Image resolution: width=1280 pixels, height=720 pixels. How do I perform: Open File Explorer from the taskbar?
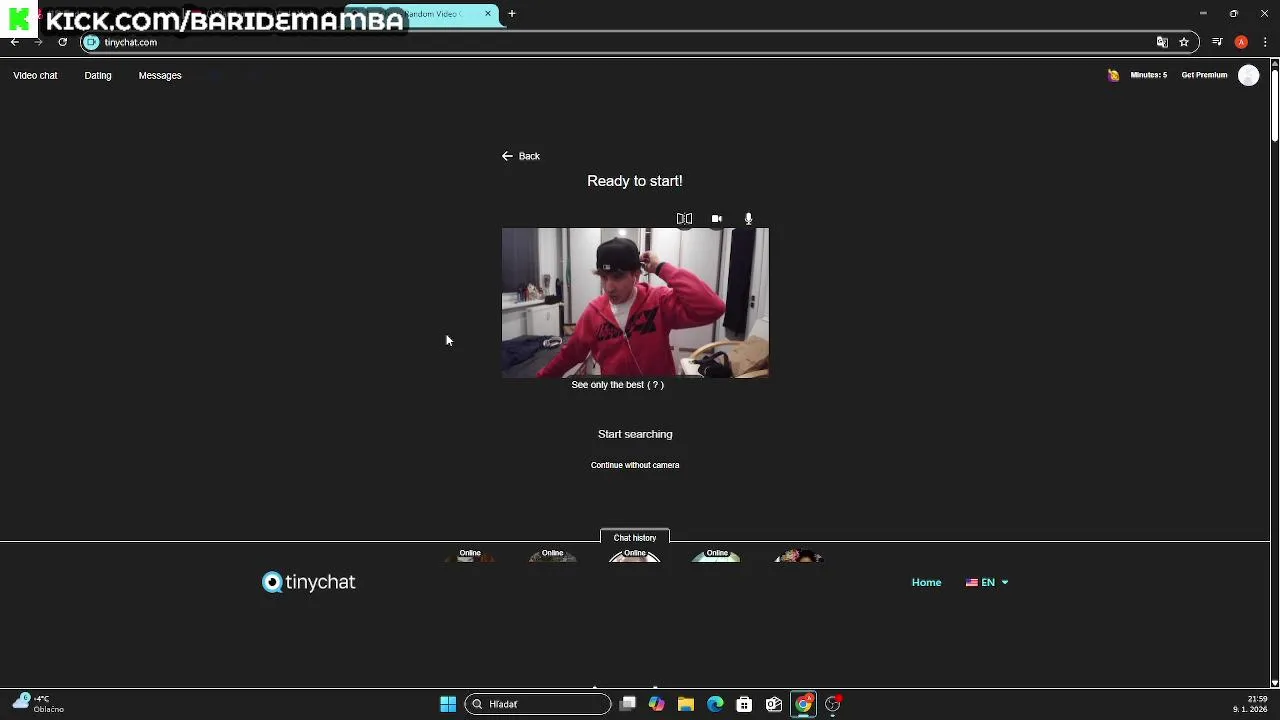(x=686, y=704)
